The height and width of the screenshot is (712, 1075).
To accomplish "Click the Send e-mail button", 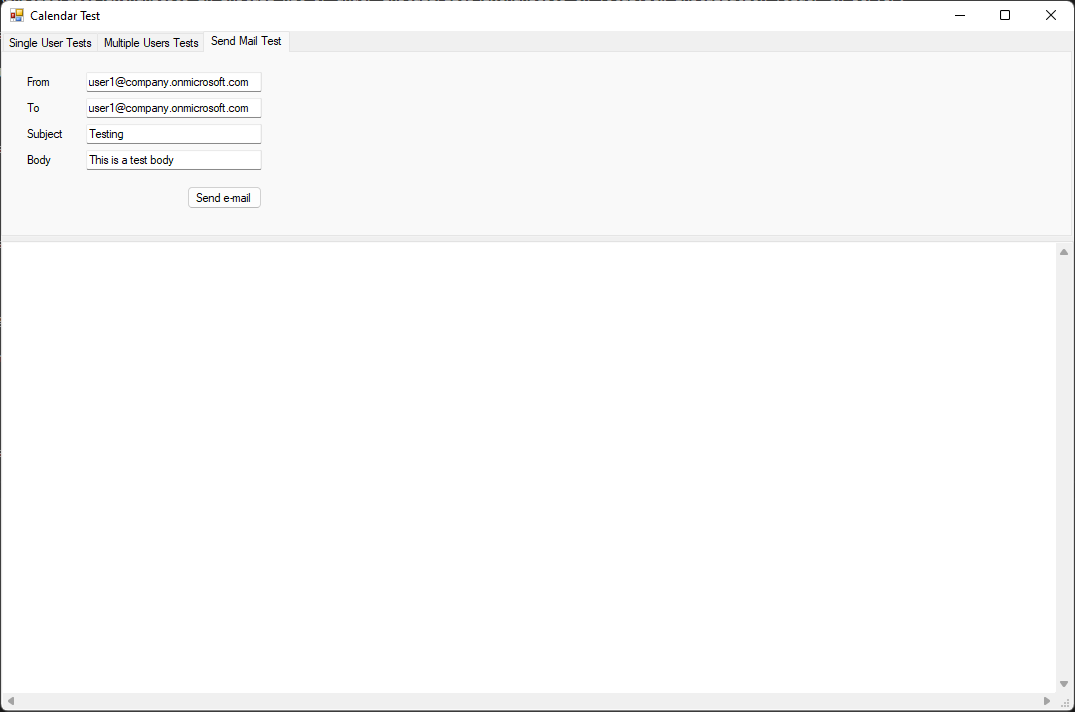I will (224, 197).
